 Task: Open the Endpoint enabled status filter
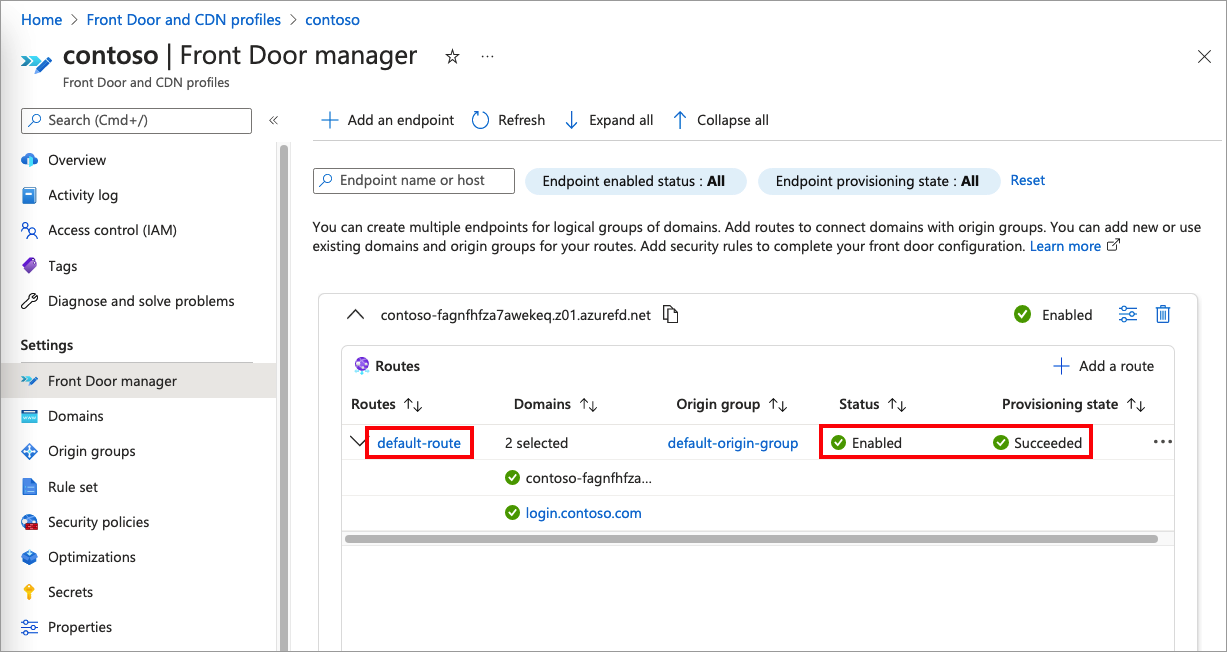tap(636, 181)
